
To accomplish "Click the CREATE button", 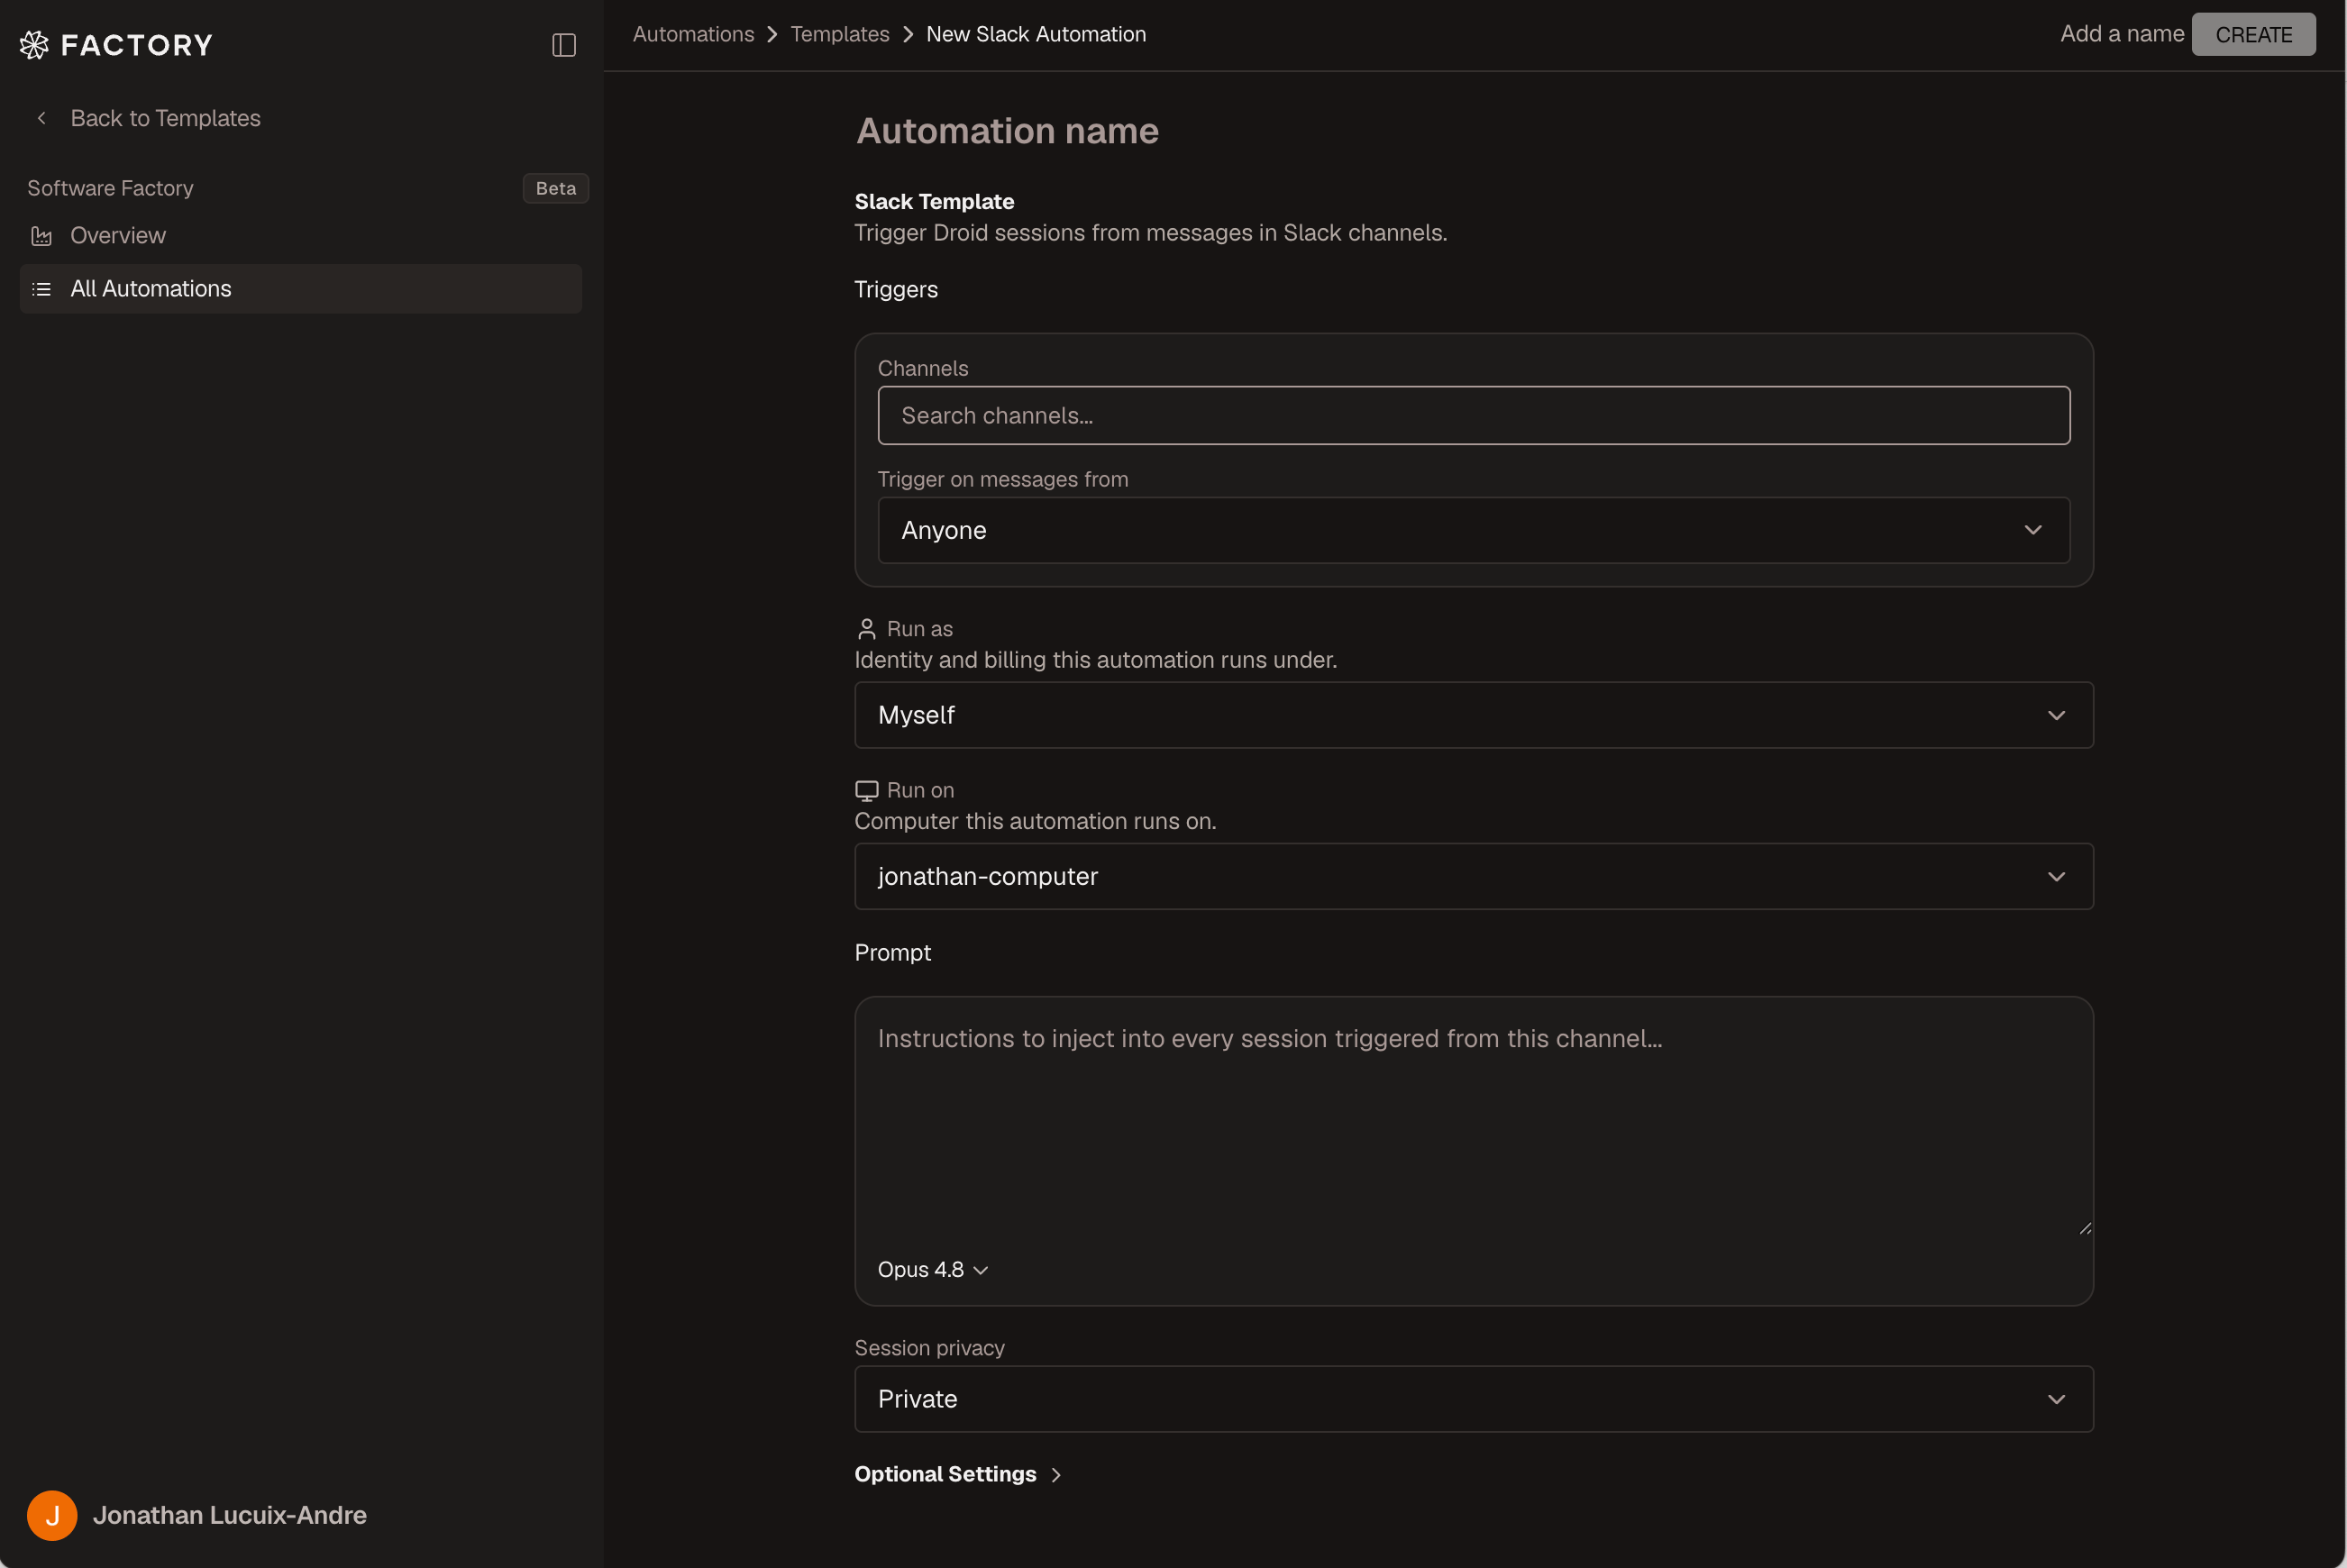I will (2253, 34).
